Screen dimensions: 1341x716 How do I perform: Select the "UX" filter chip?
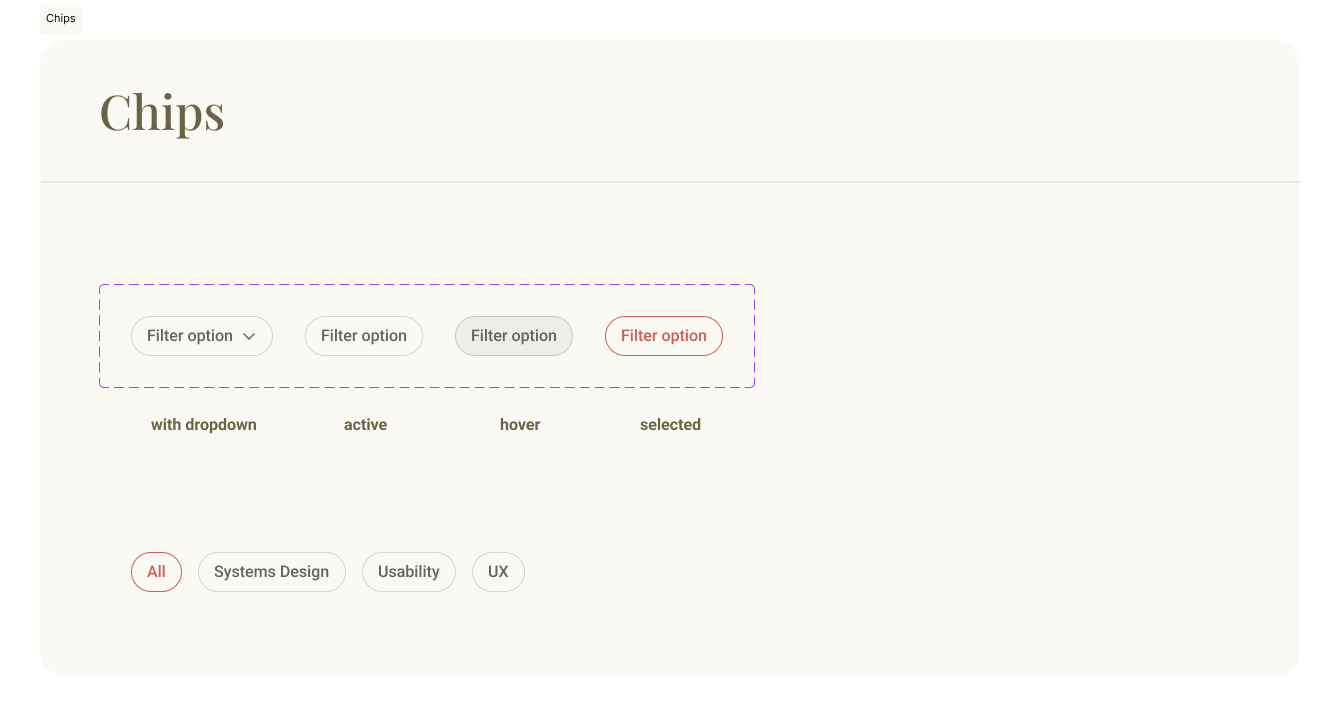coord(497,571)
